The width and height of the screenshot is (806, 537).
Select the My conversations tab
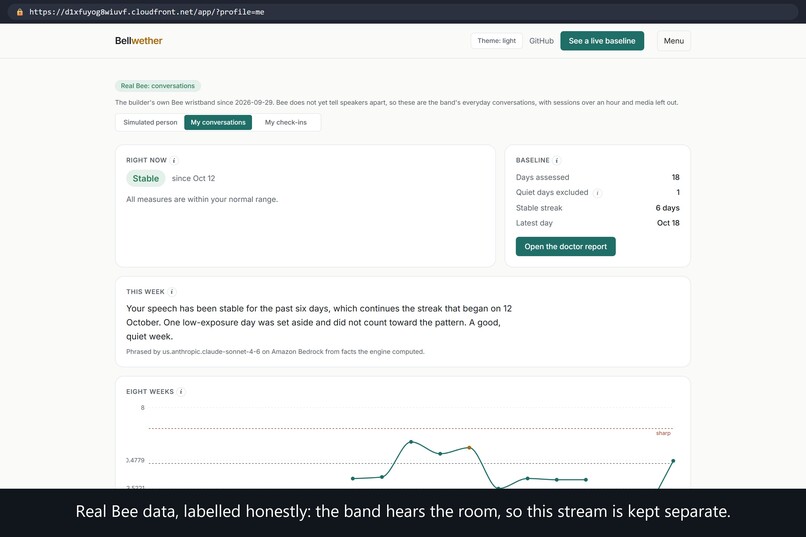(218, 122)
